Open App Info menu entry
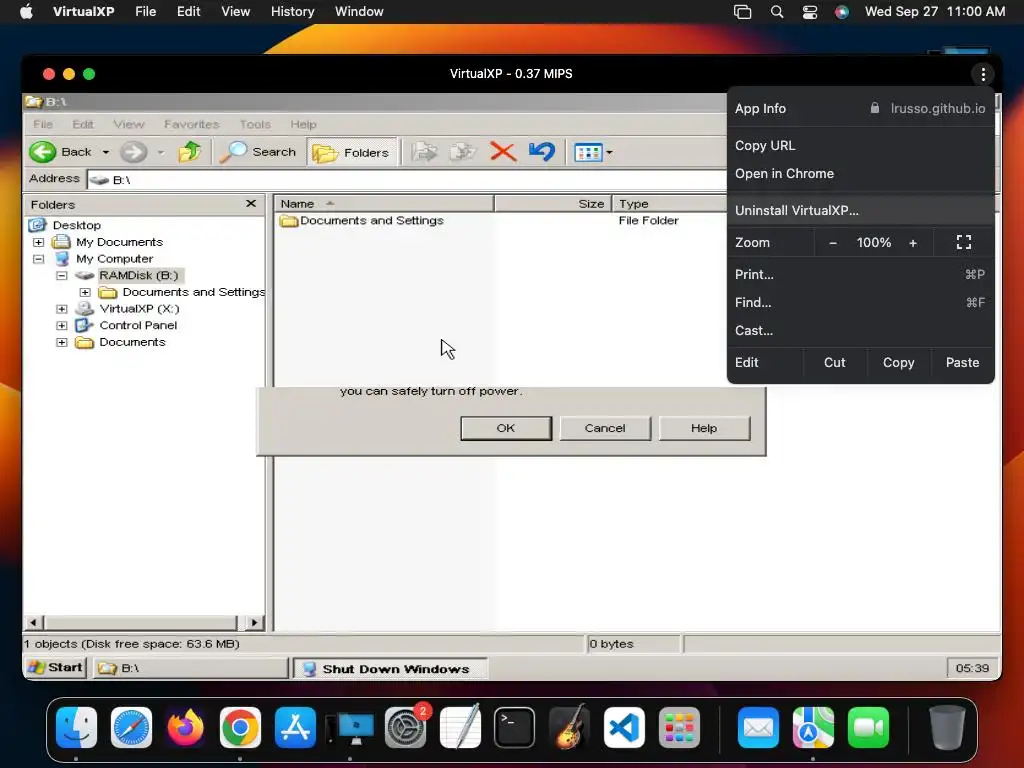The height and width of the screenshot is (768, 1024). (x=860, y=108)
